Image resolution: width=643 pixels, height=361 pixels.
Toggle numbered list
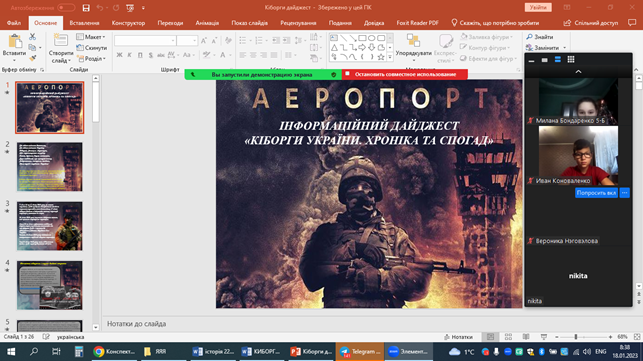coord(260,41)
